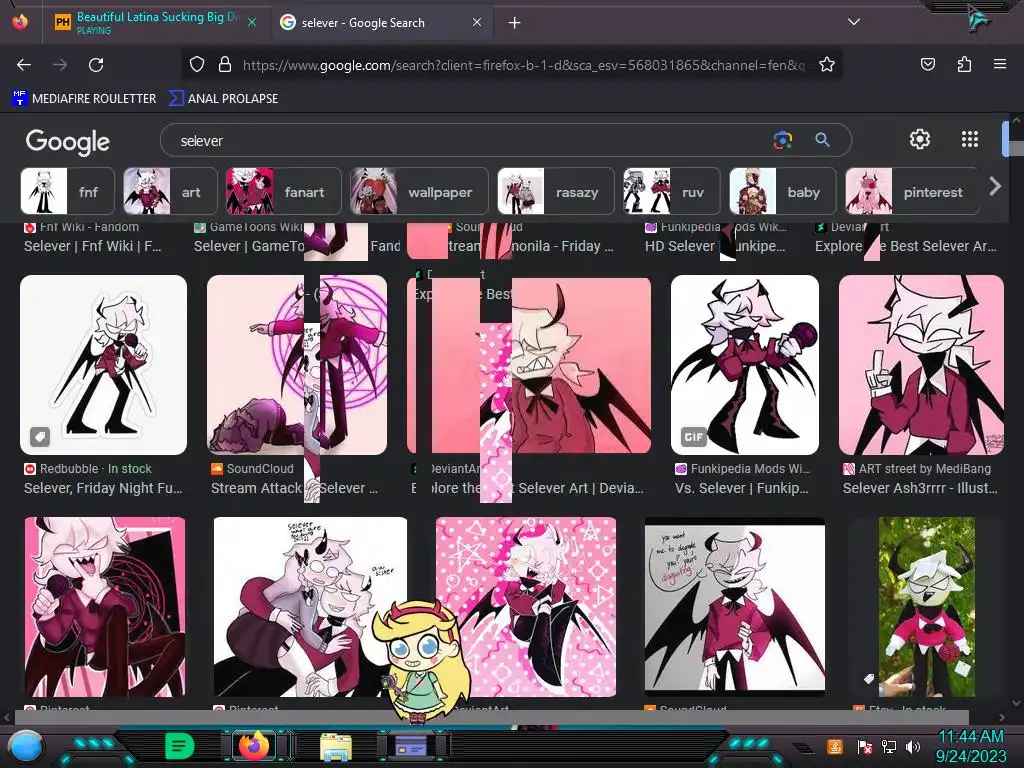The image size is (1024, 768).
Task: Click the GIF badge on Funkipedia thumbnail
Action: tap(694, 436)
